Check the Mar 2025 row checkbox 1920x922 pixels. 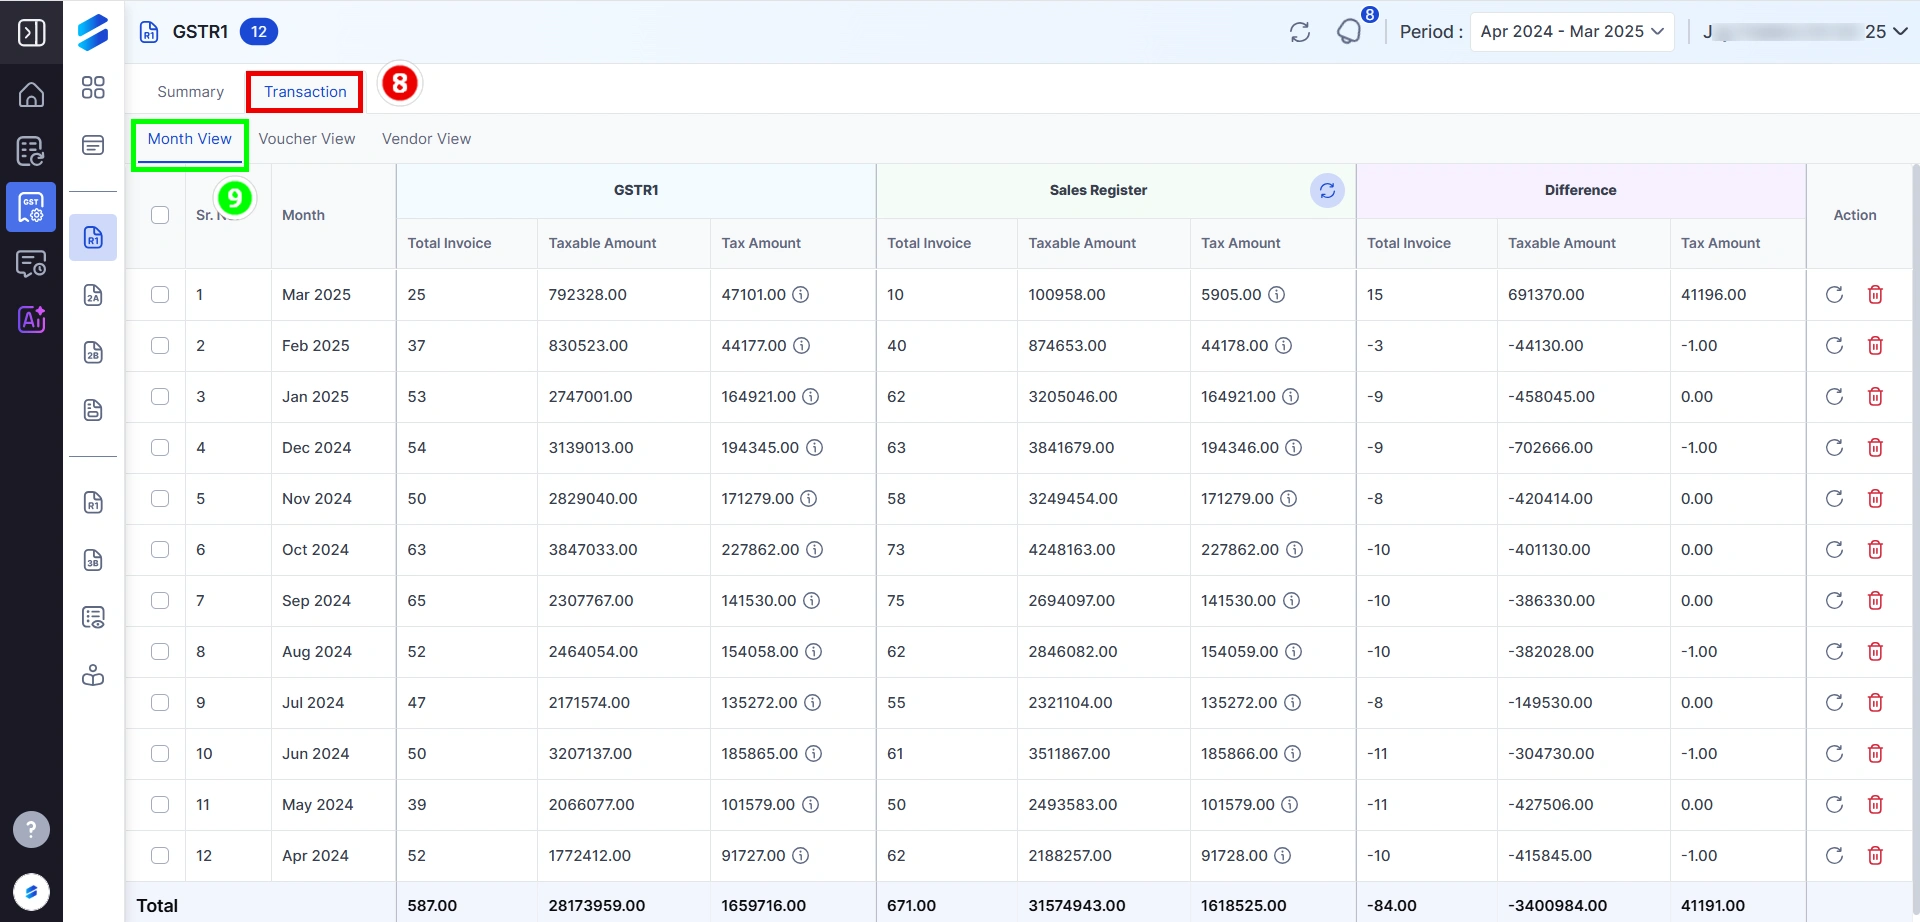tap(160, 294)
